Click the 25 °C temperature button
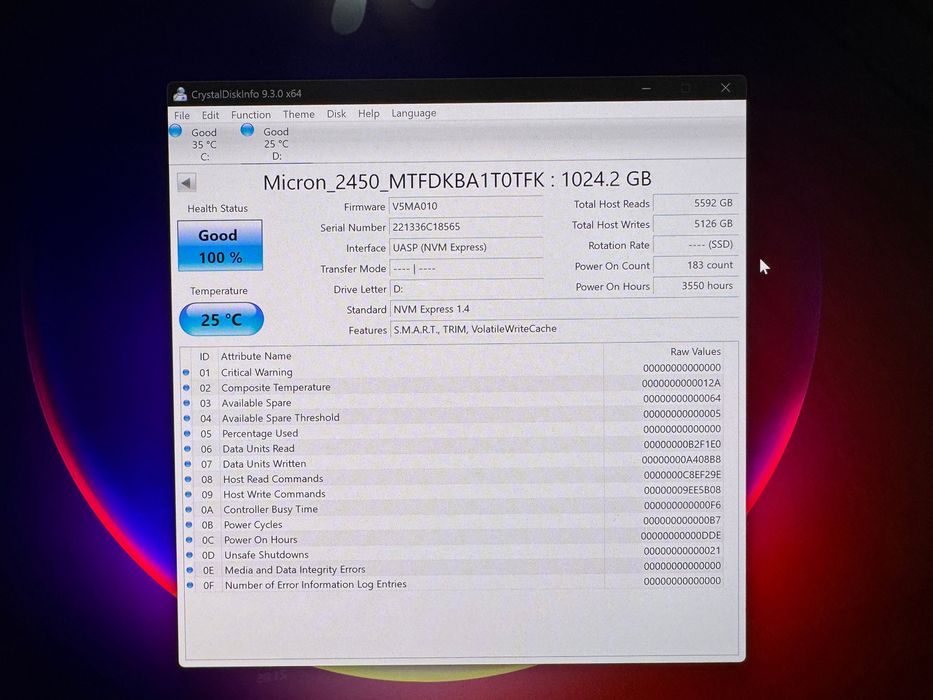933x700 pixels. coord(221,319)
